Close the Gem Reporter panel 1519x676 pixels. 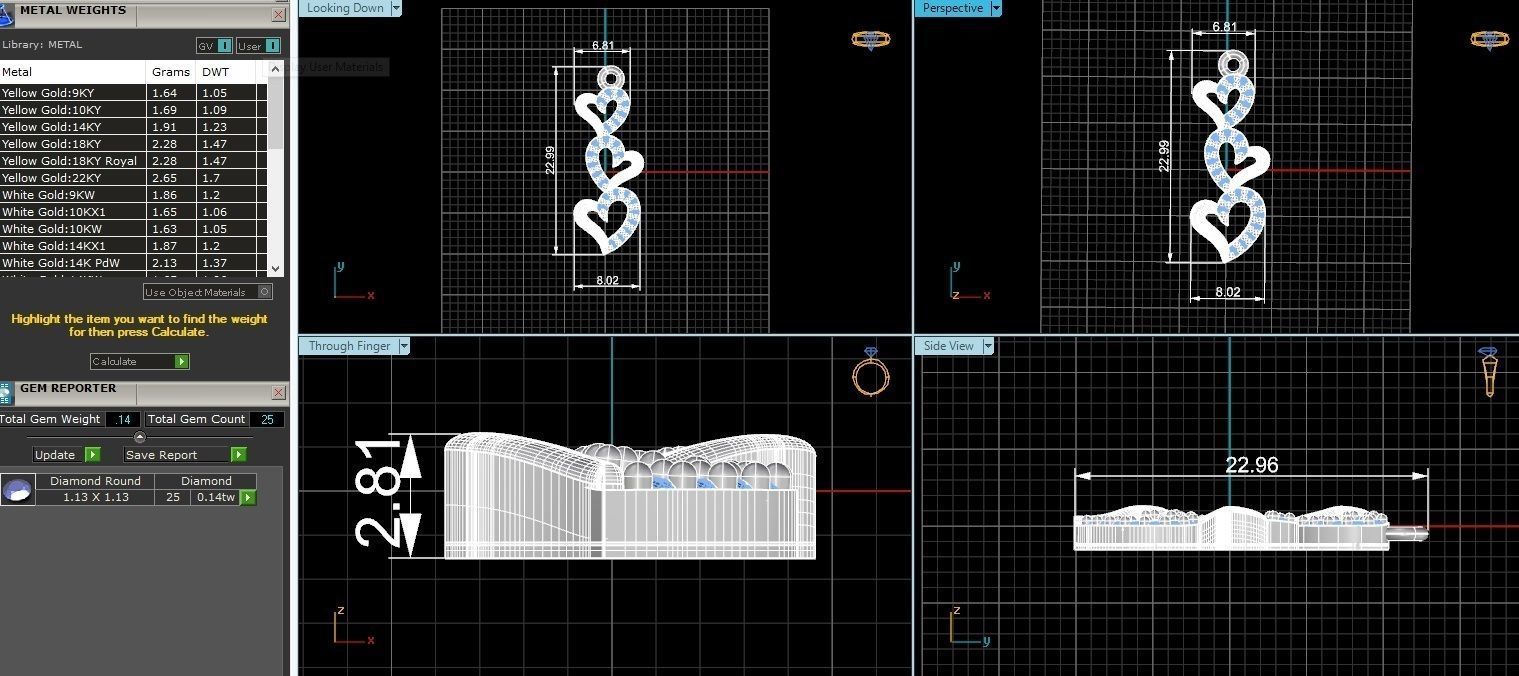tap(279, 393)
